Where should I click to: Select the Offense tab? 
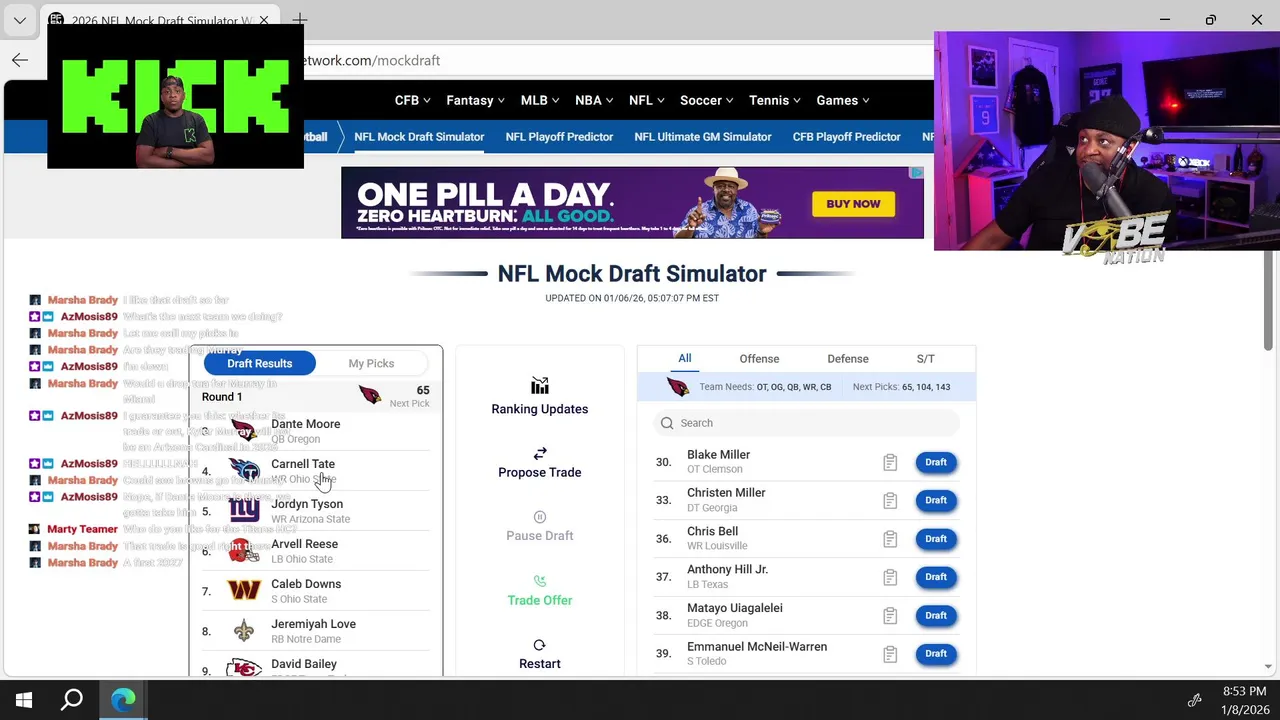(x=759, y=358)
